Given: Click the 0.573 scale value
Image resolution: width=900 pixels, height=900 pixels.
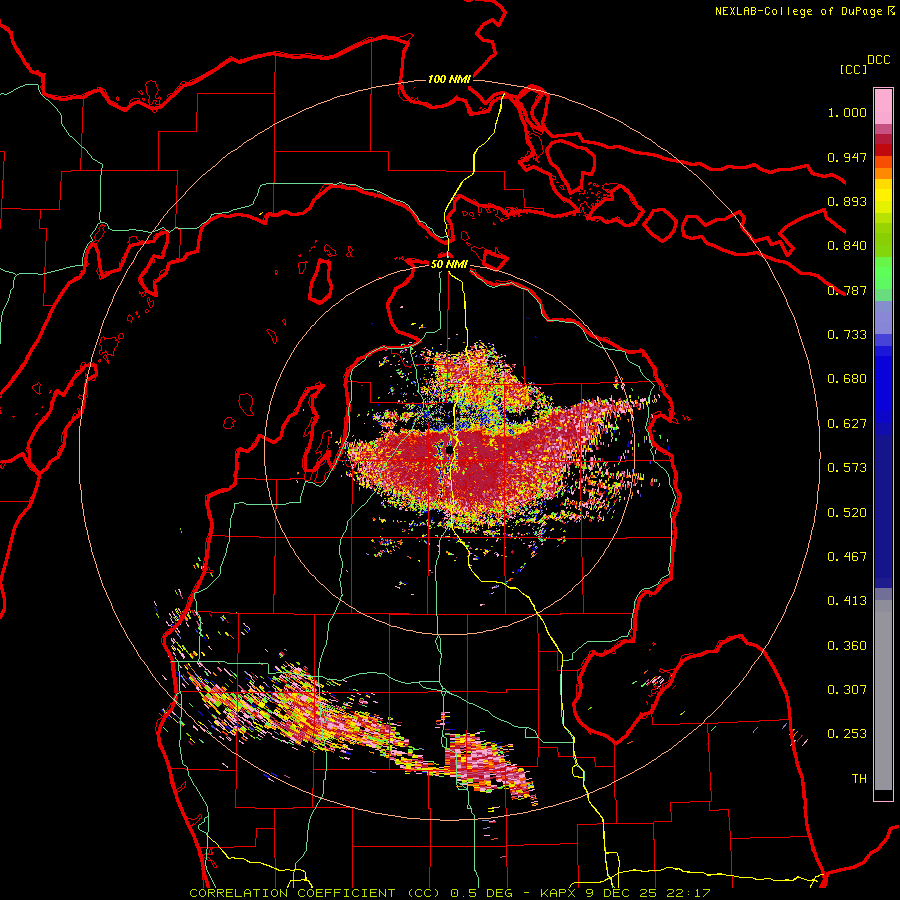Looking at the screenshot, I should click(847, 468).
